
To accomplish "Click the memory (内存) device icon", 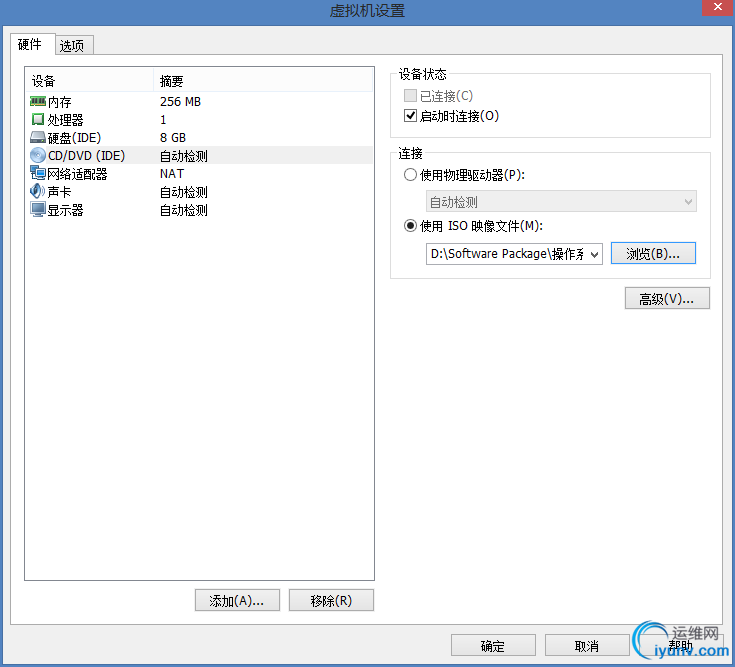I will 38,101.
